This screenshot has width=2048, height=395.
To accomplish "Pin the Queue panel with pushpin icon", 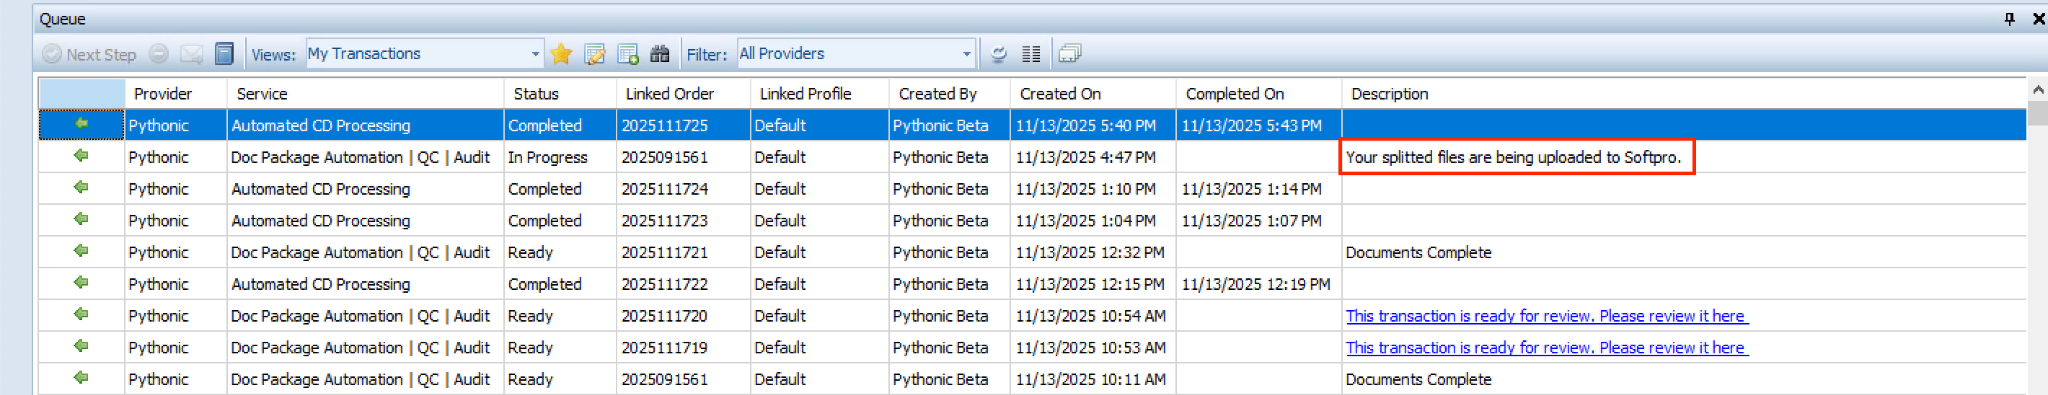I will (x=2010, y=18).
